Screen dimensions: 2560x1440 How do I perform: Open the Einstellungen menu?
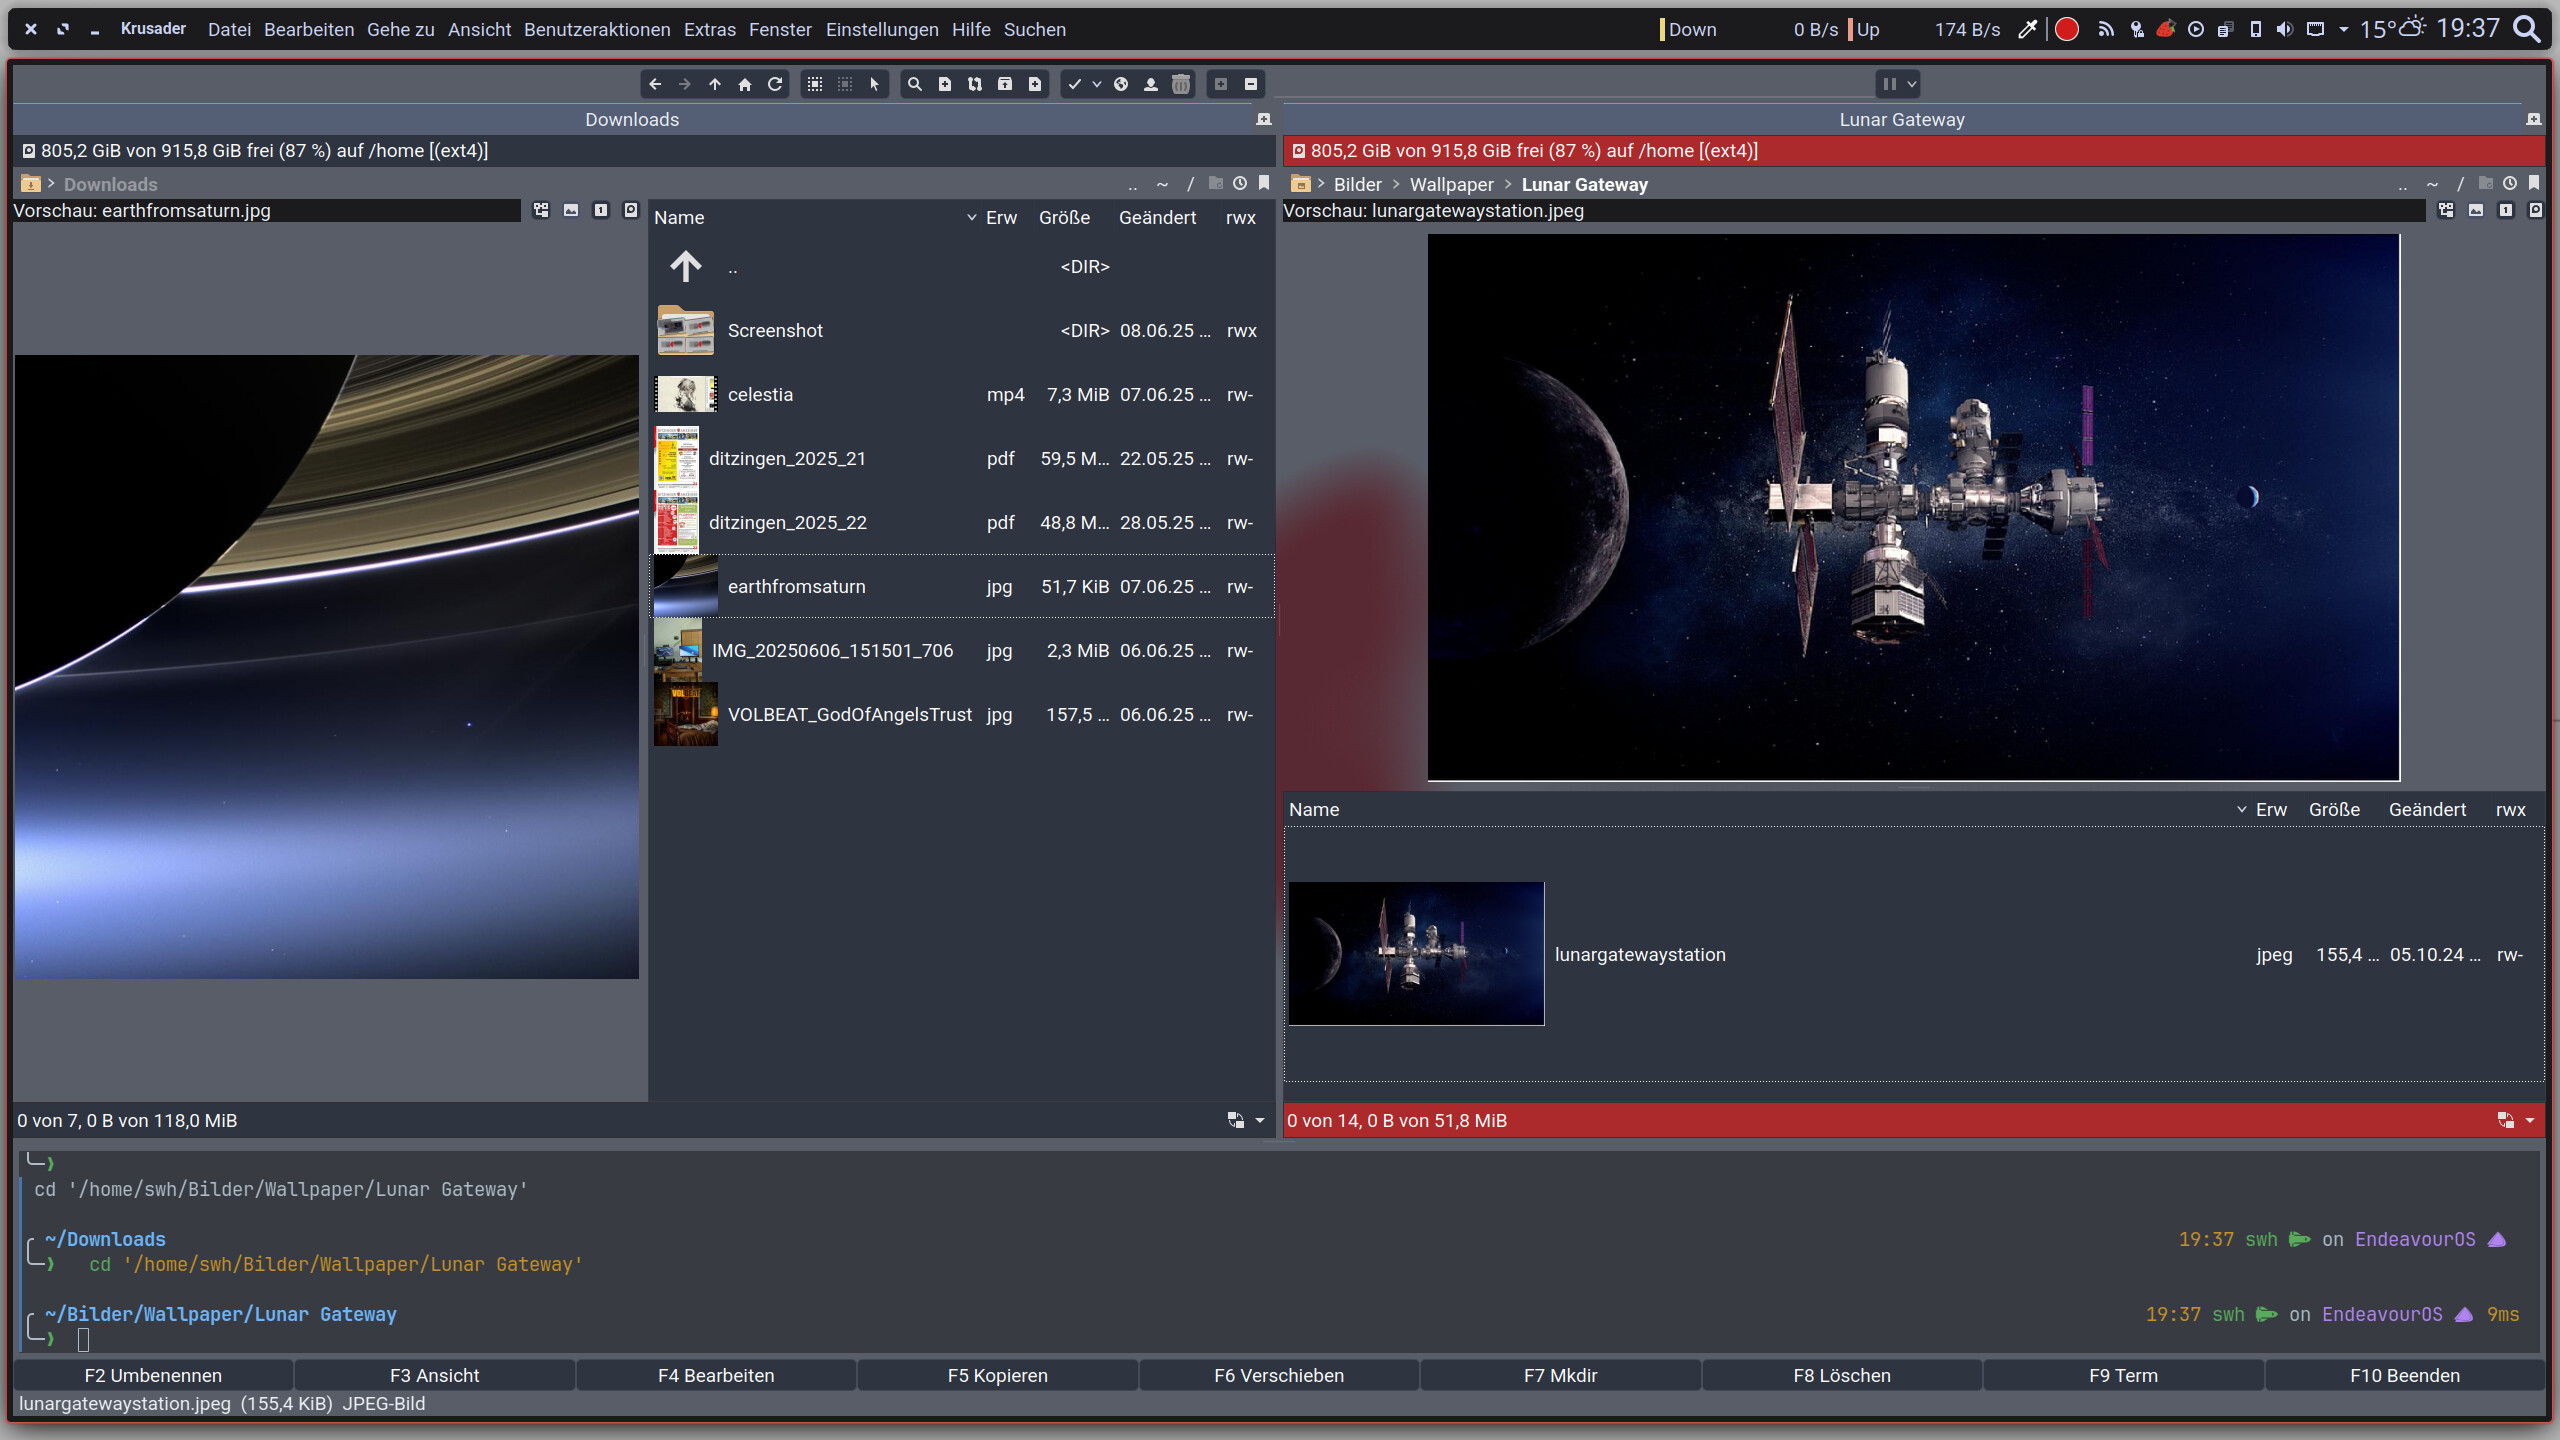tap(882, 29)
